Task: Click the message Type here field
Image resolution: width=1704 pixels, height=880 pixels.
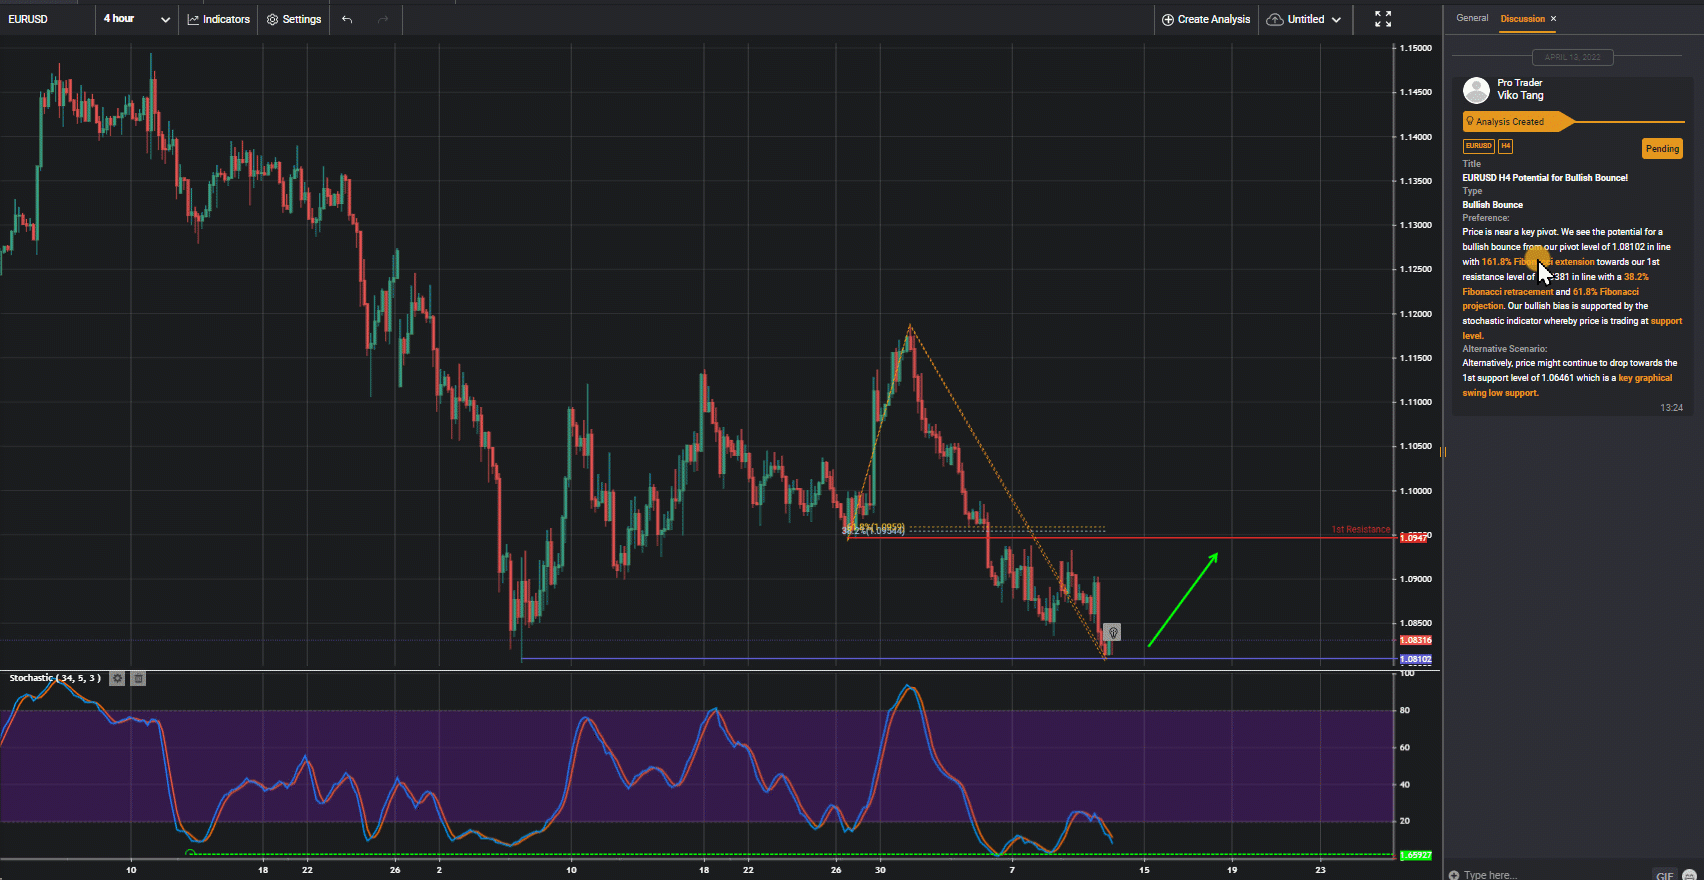Action: pyautogui.click(x=1550, y=875)
